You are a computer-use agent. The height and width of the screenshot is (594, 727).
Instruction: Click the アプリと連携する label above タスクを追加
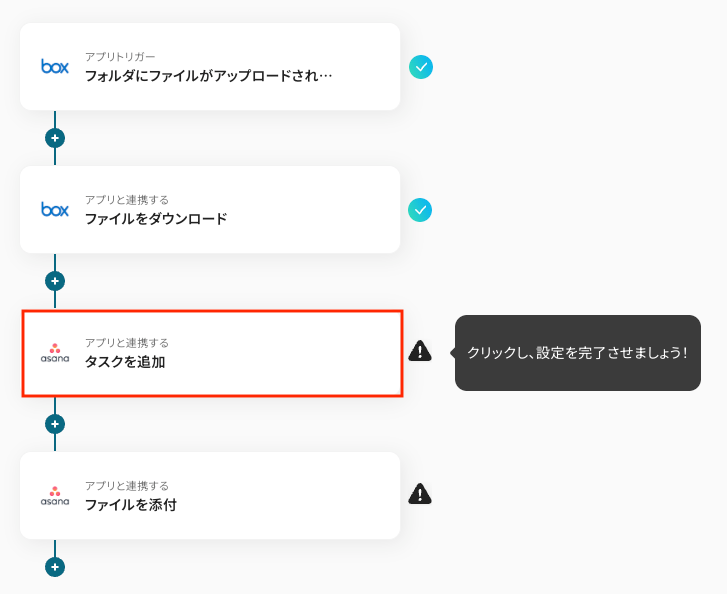(x=127, y=343)
